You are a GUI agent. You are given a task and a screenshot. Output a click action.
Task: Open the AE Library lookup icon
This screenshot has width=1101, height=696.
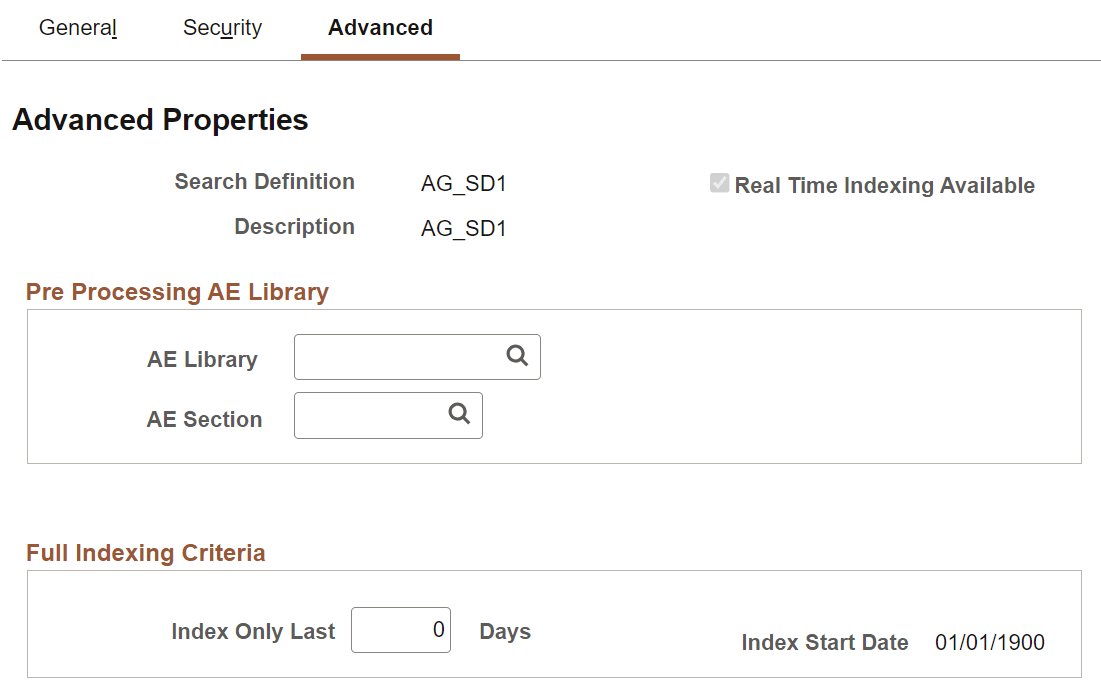[517, 356]
